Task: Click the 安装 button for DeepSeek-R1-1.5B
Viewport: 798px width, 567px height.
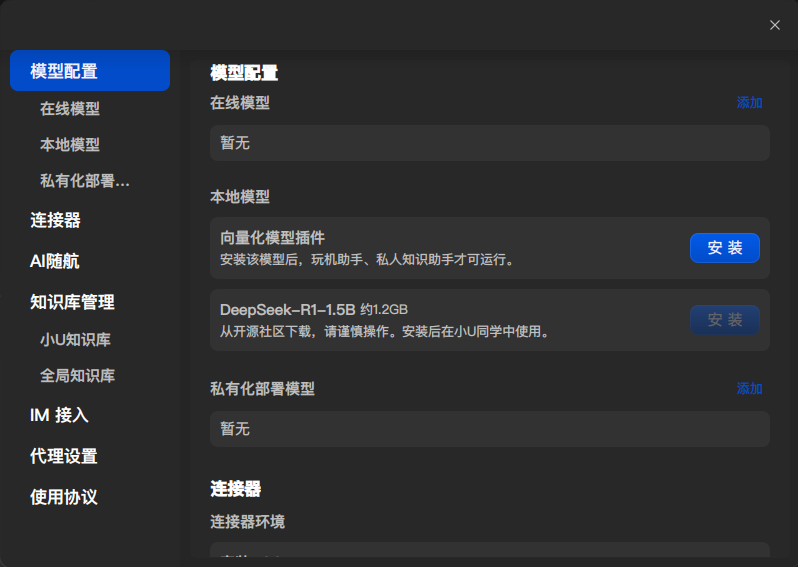Action: tap(725, 320)
